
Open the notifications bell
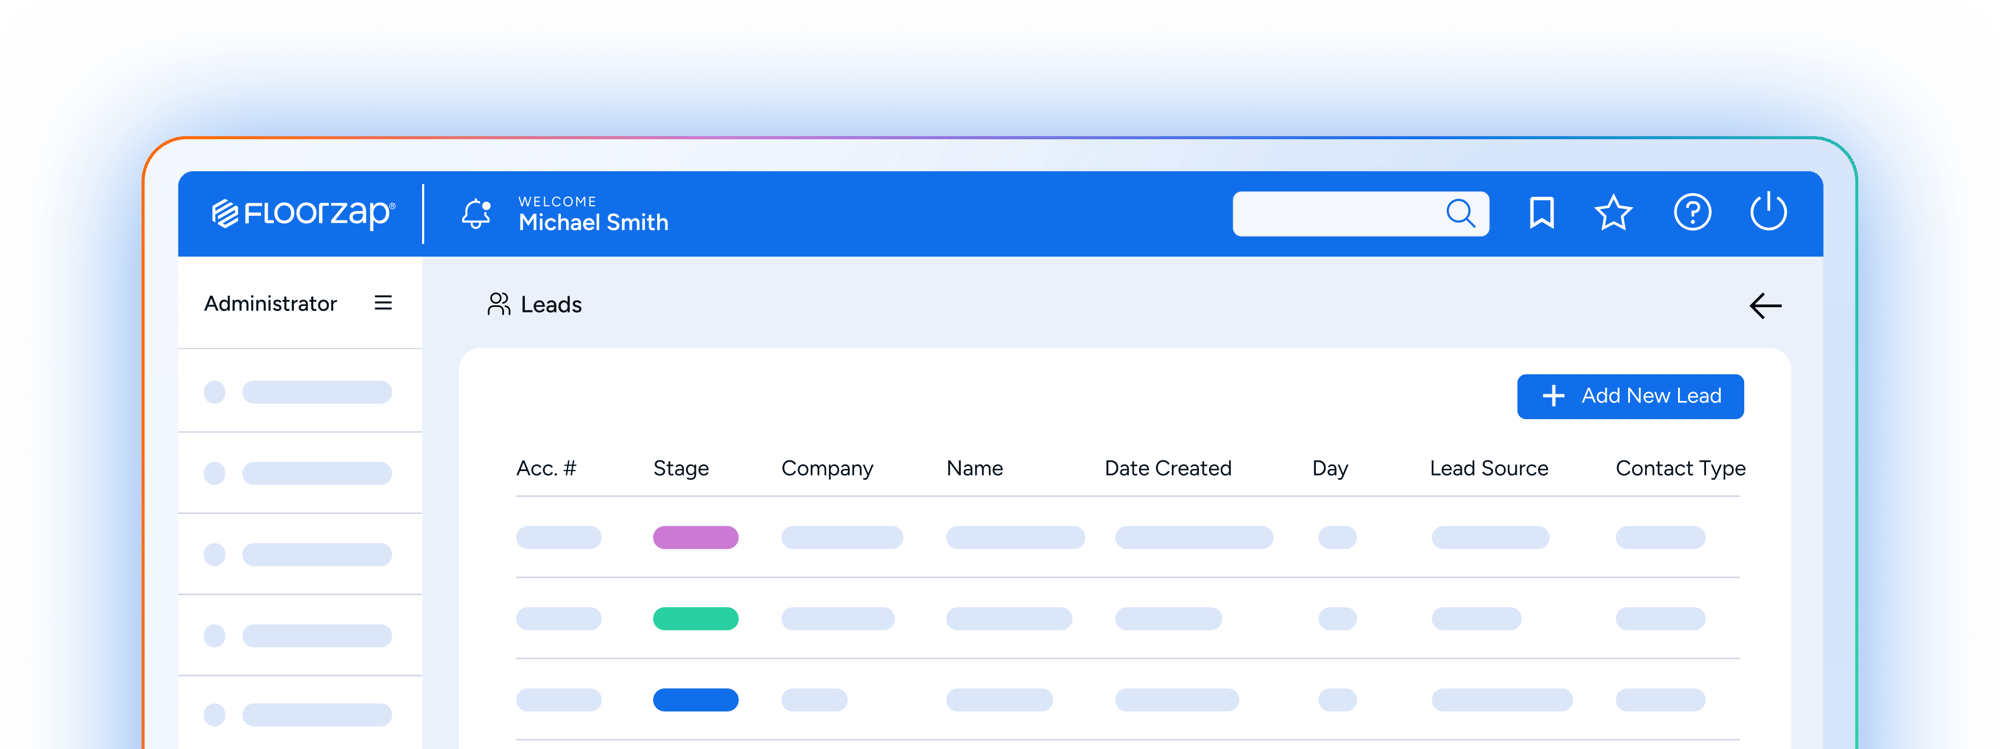[476, 213]
